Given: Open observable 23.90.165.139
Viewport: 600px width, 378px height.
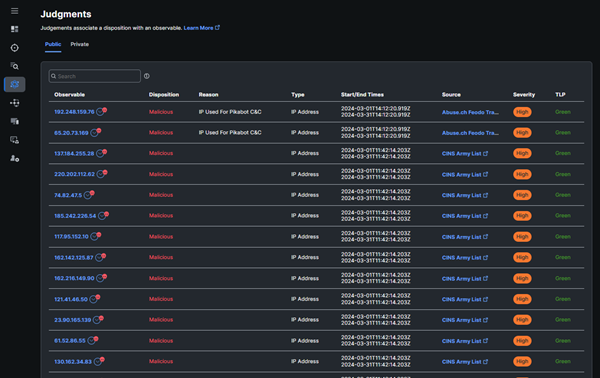Looking at the screenshot, I should 73,320.
